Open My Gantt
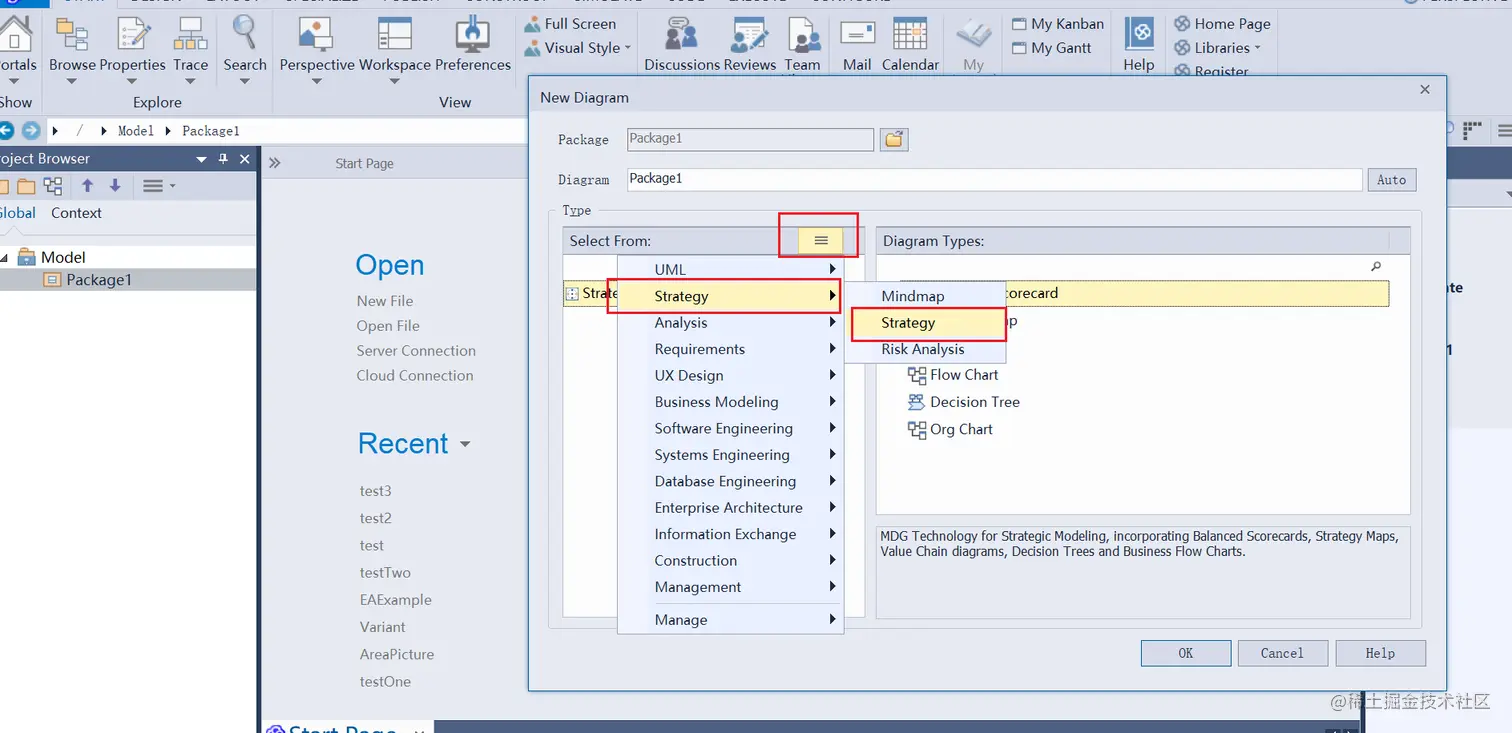This screenshot has height=733, width=1512. pos(1052,48)
